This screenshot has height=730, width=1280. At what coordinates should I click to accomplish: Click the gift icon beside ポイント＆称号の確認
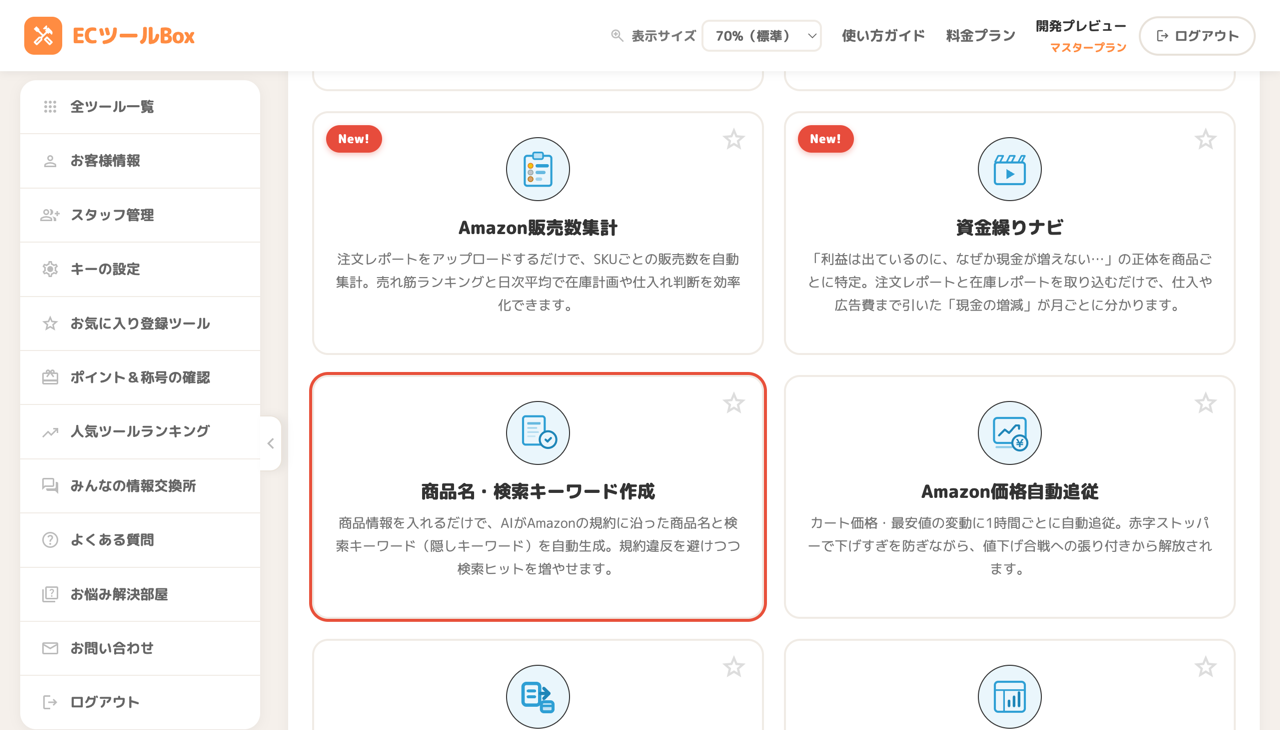[x=50, y=377]
